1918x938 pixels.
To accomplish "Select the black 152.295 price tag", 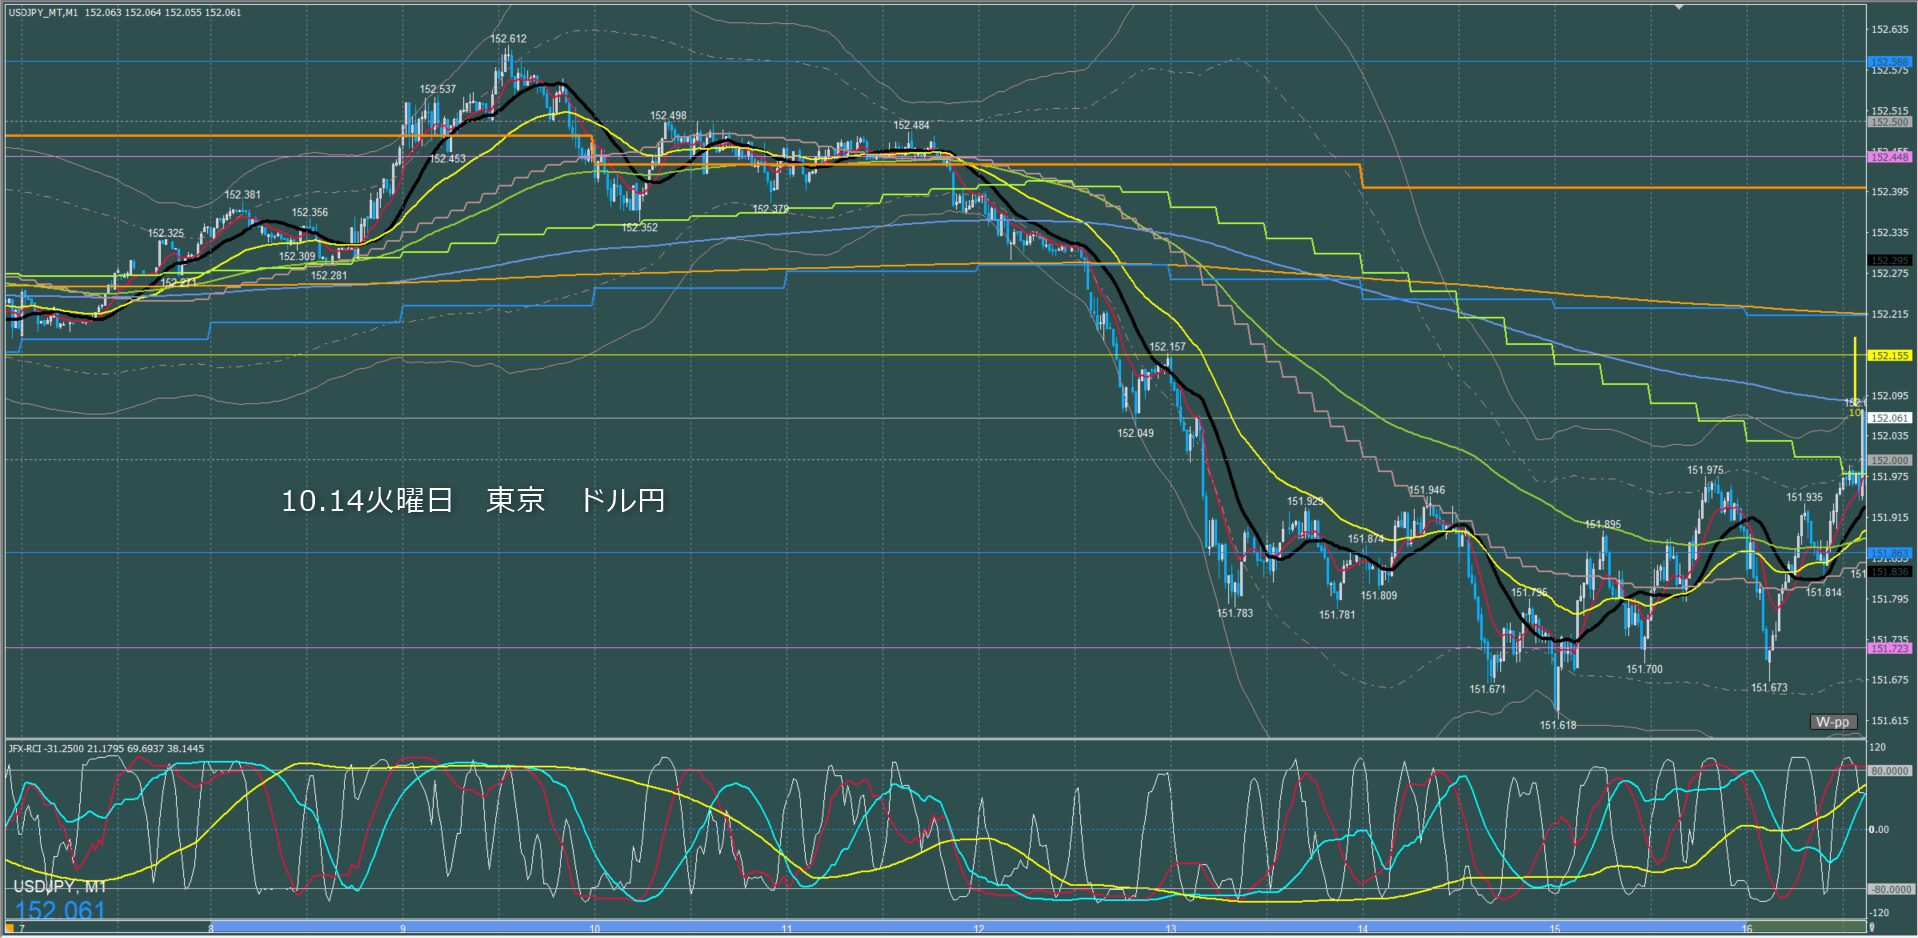I will pos(1889,261).
